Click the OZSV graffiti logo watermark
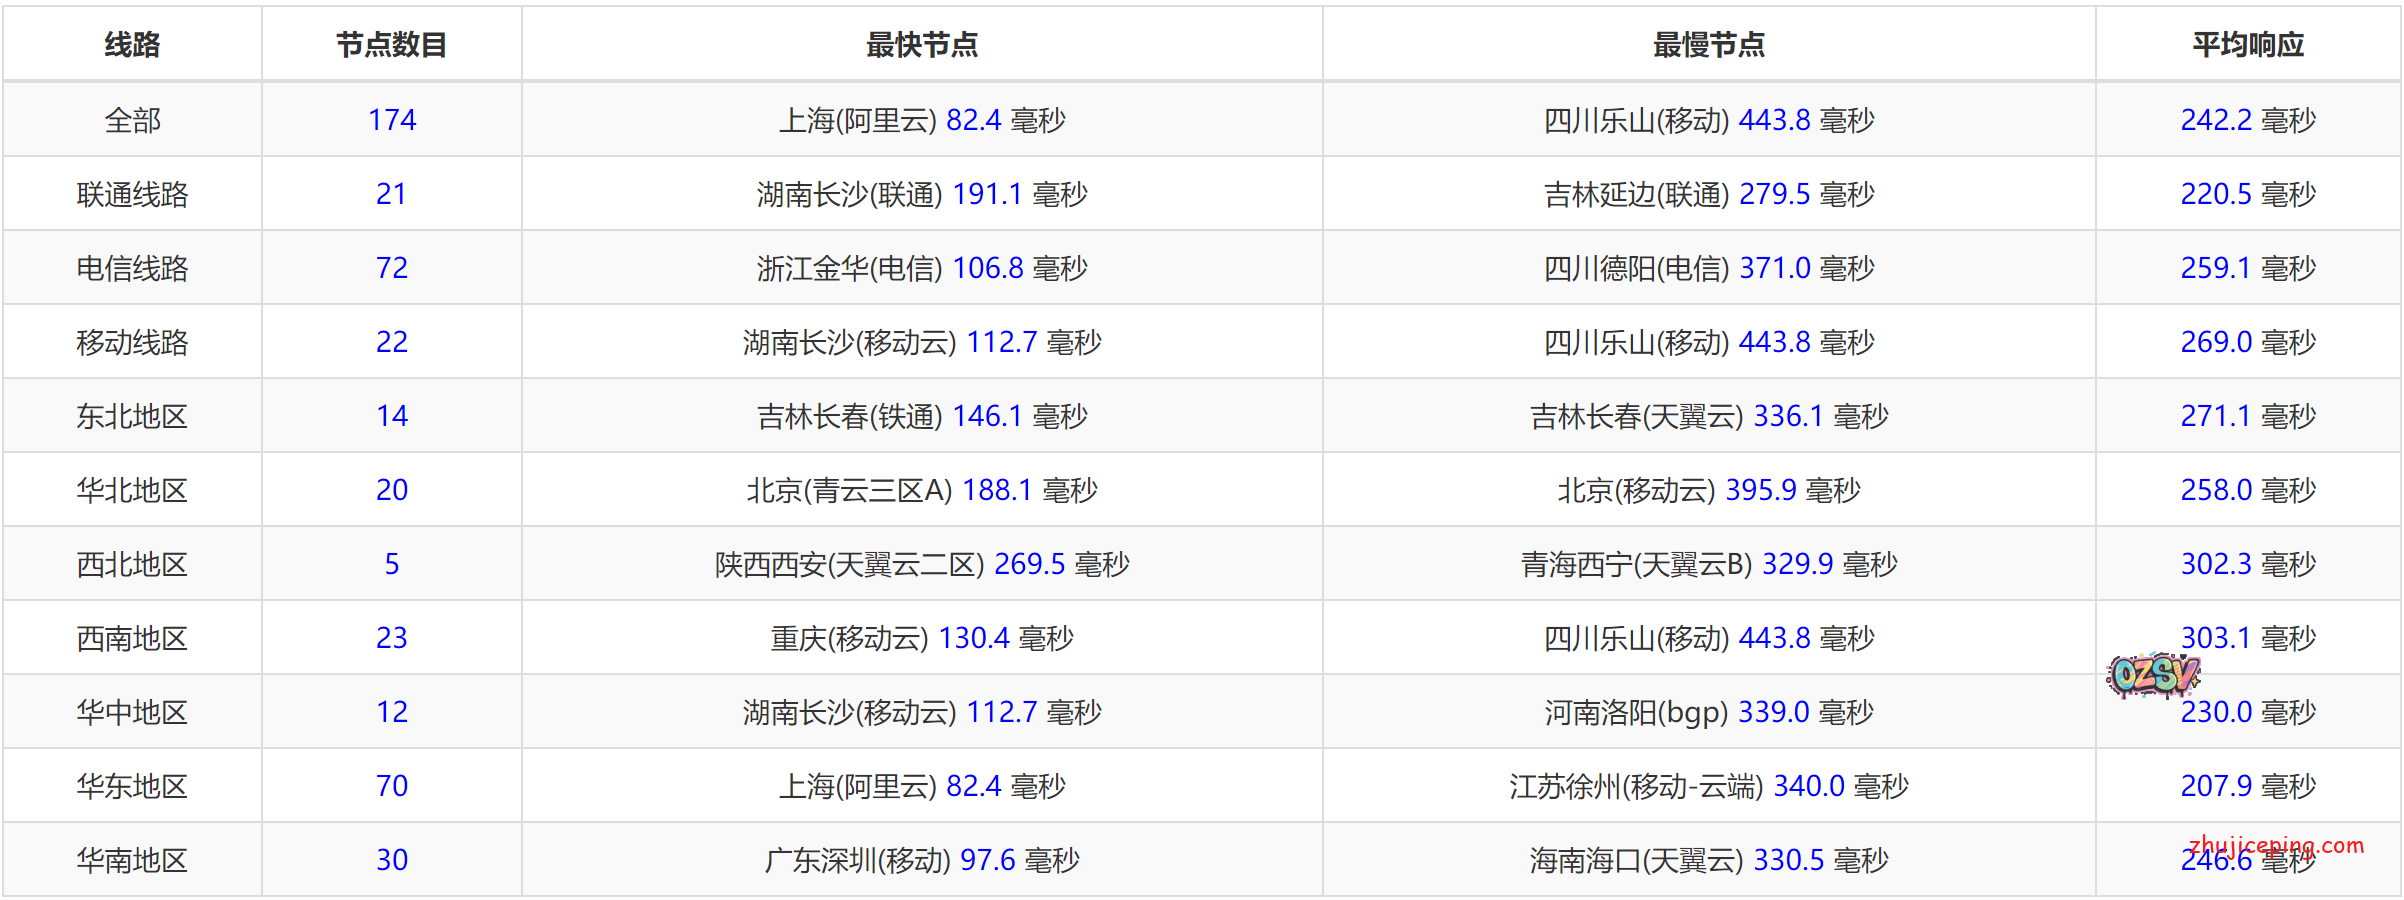 coord(2153,676)
